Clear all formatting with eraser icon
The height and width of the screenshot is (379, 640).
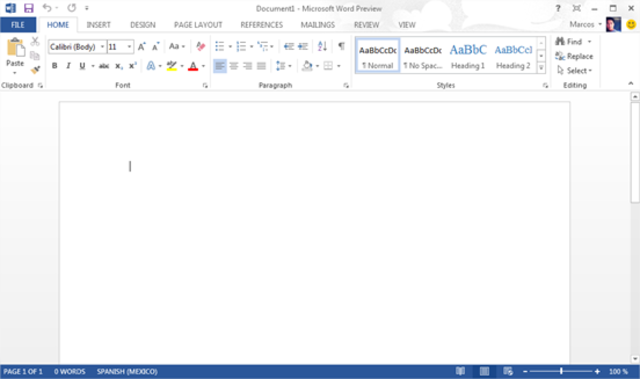(x=200, y=47)
